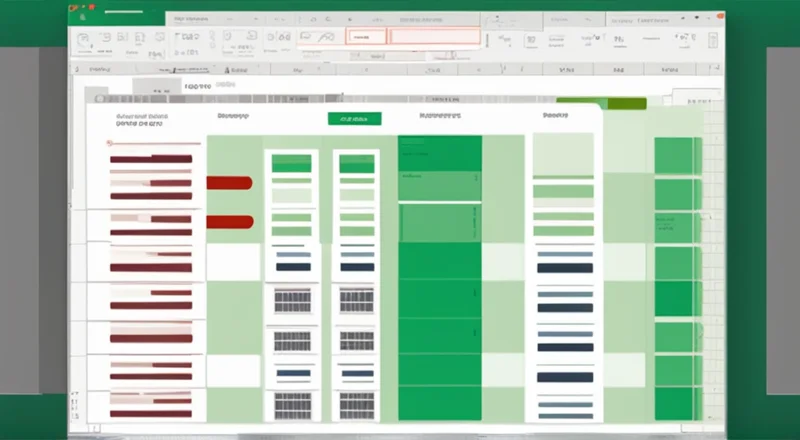The width and height of the screenshot is (800, 440).
Task: Click the first grid table icon in the second column
Action: tap(291, 299)
